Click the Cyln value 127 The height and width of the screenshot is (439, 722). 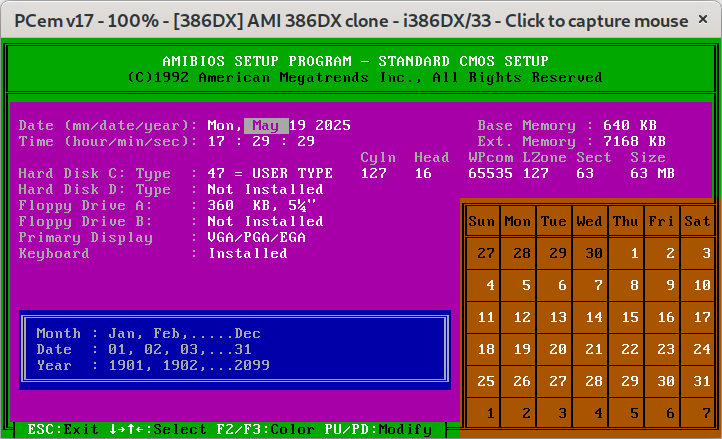click(x=373, y=174)
